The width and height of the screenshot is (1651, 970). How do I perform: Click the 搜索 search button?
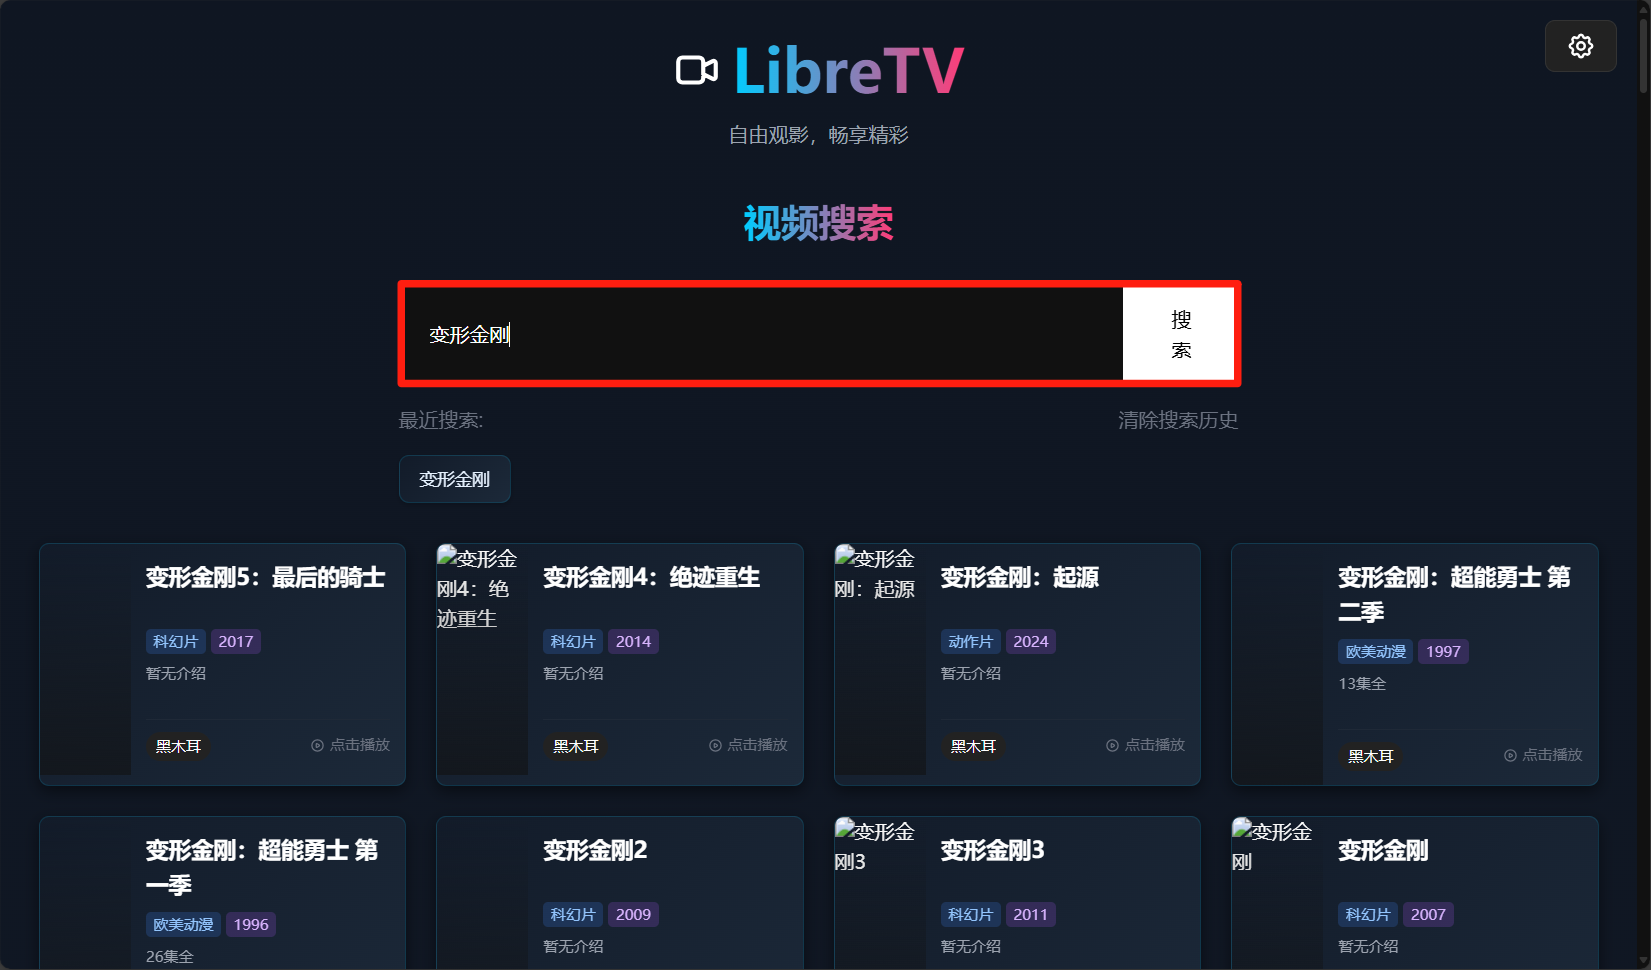pos(1180,334)
